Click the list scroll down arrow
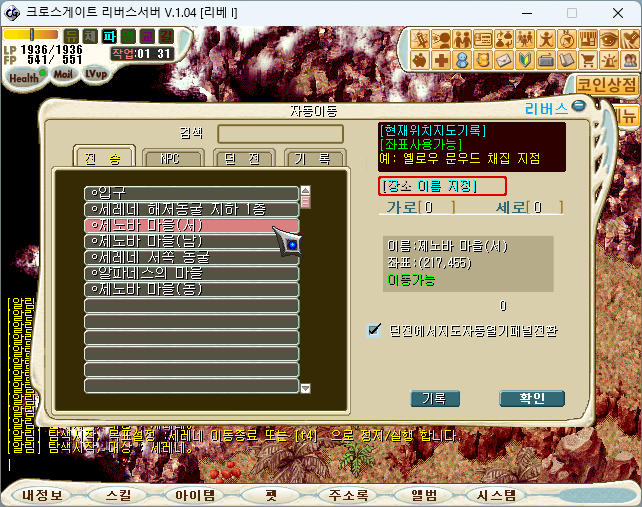The image size is (642, 507). point(305,388)
